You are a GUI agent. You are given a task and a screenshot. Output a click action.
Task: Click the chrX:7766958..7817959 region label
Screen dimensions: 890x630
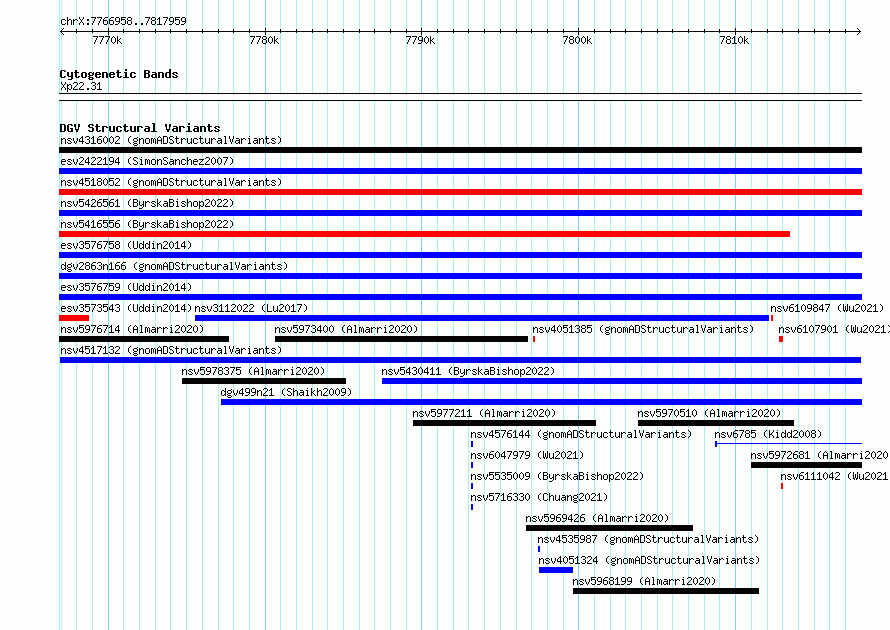coord(123,21)
